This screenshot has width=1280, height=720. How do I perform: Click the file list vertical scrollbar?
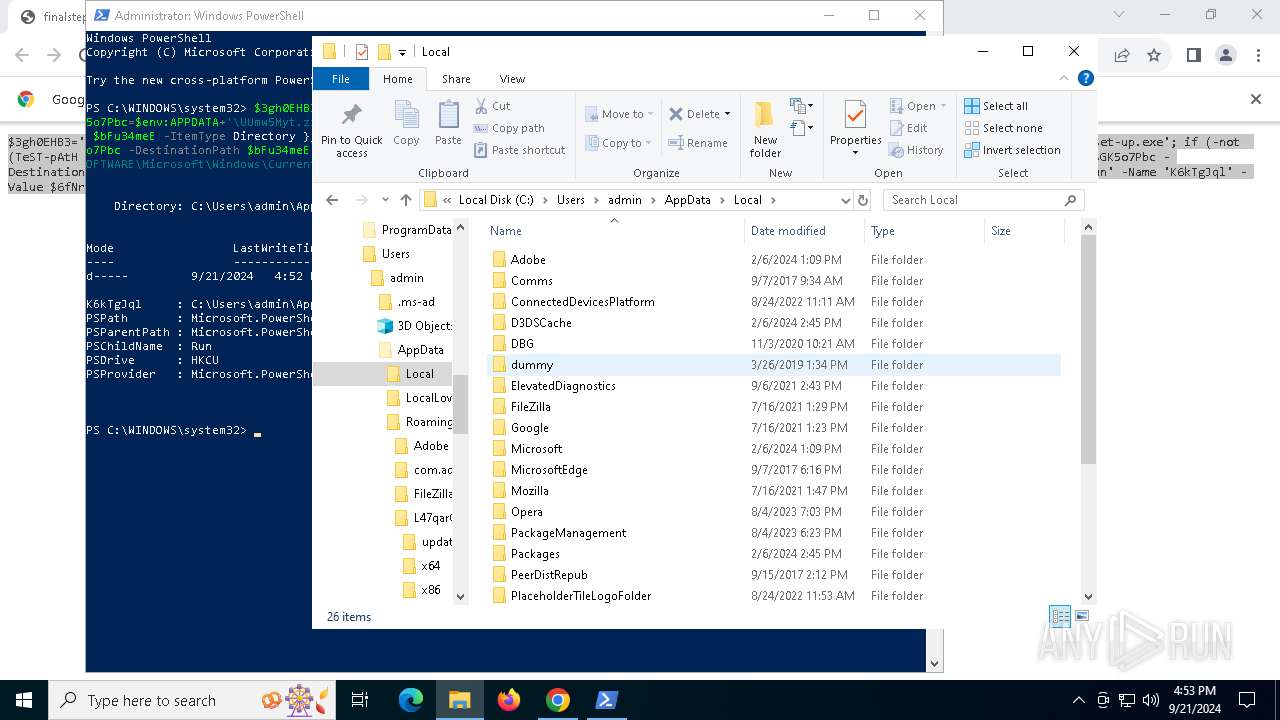pos(1088,350)
